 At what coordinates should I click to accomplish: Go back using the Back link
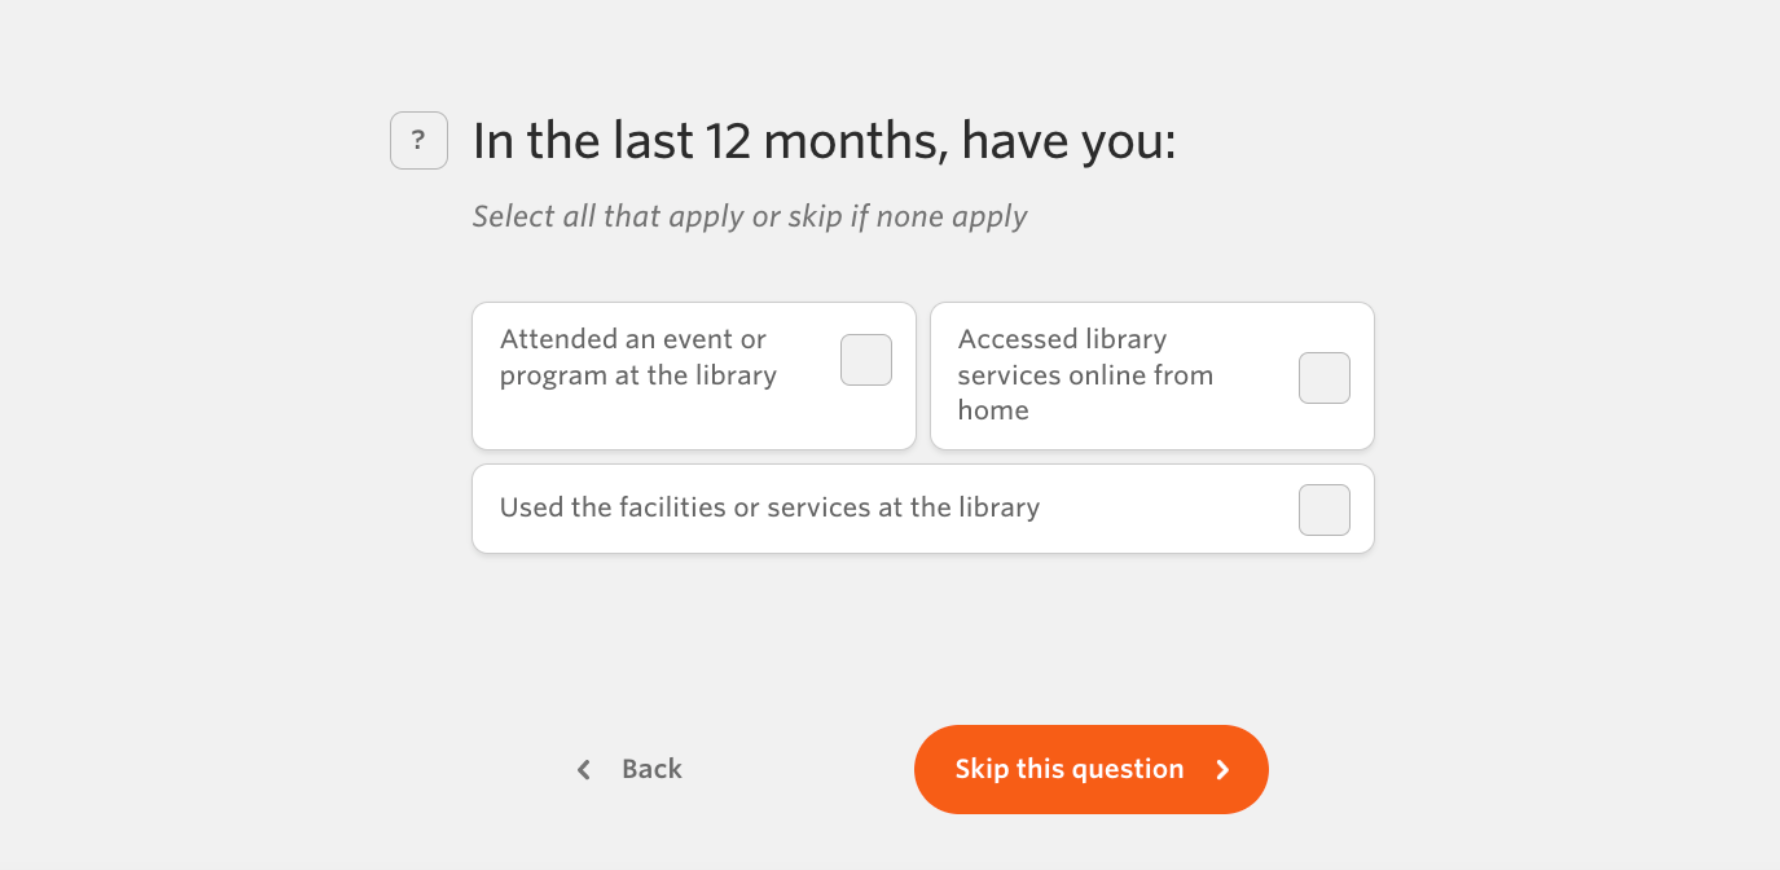(651, 769)
